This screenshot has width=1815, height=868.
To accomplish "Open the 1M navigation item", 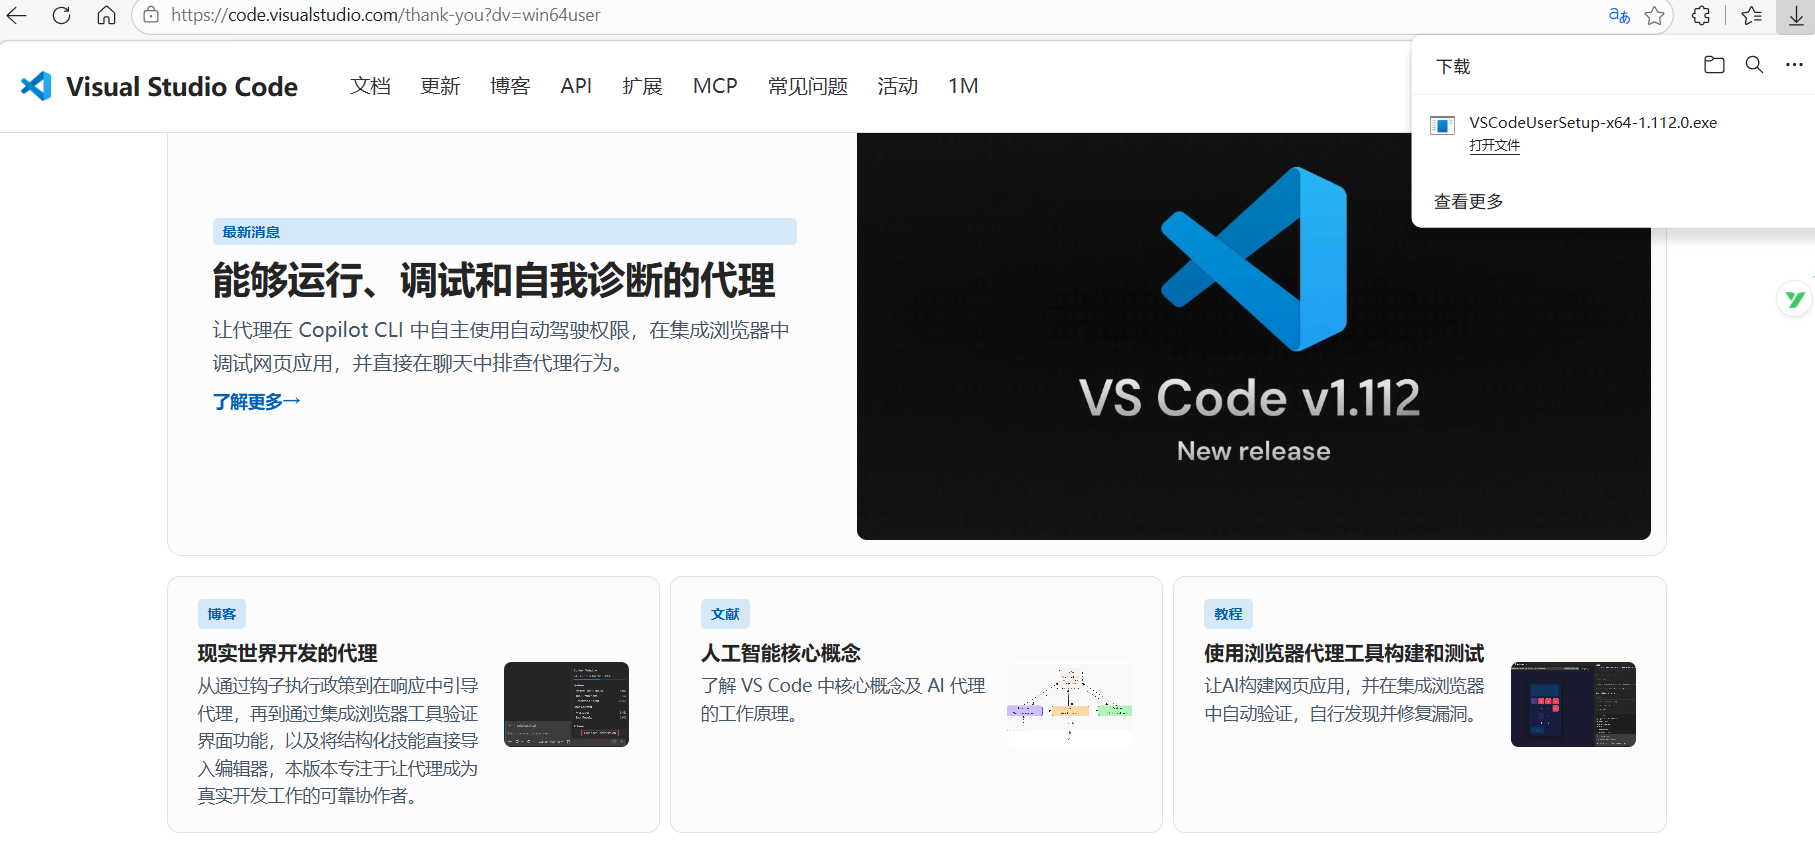I will coord(963,86).
